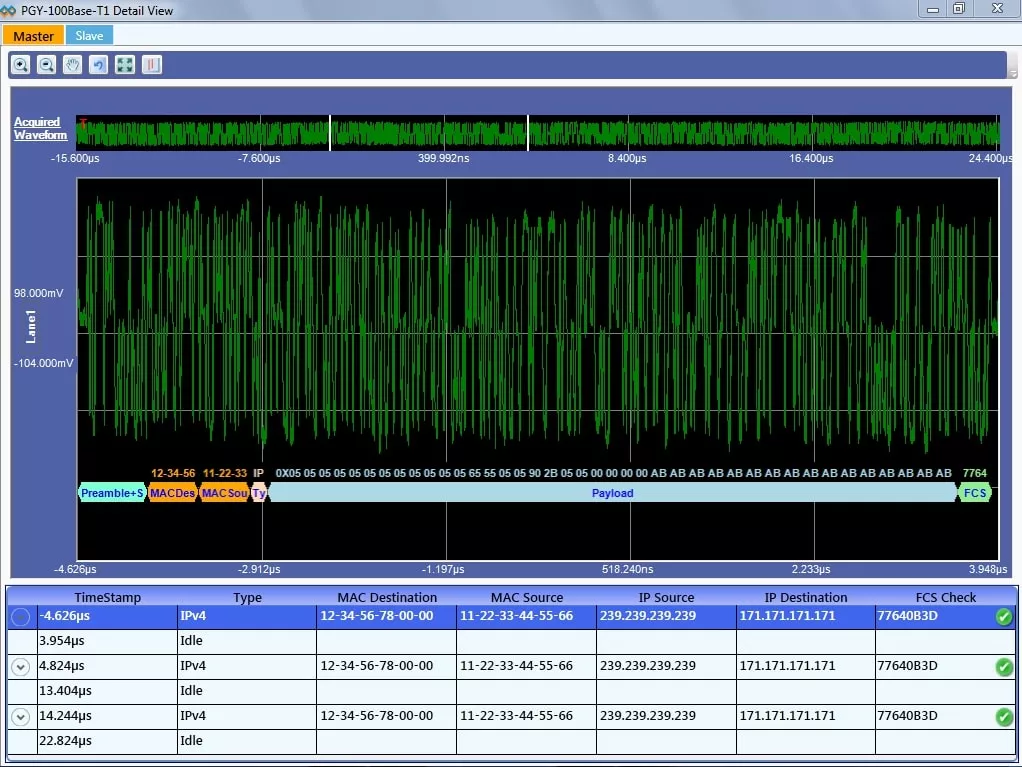Click the Zoom Out magnifier icon
The image size is (1022, 767).
tap(46, 65)
